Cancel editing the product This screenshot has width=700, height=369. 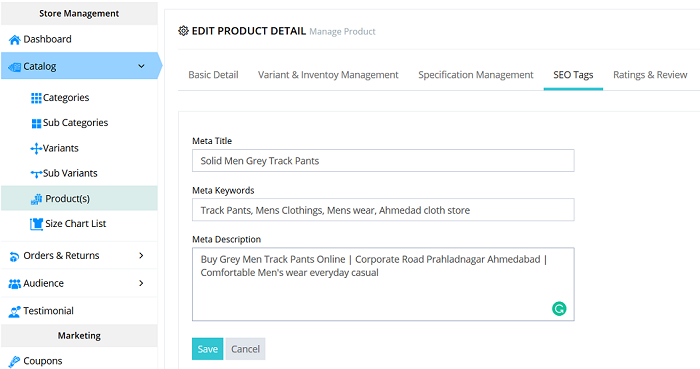tap(245, 349)
